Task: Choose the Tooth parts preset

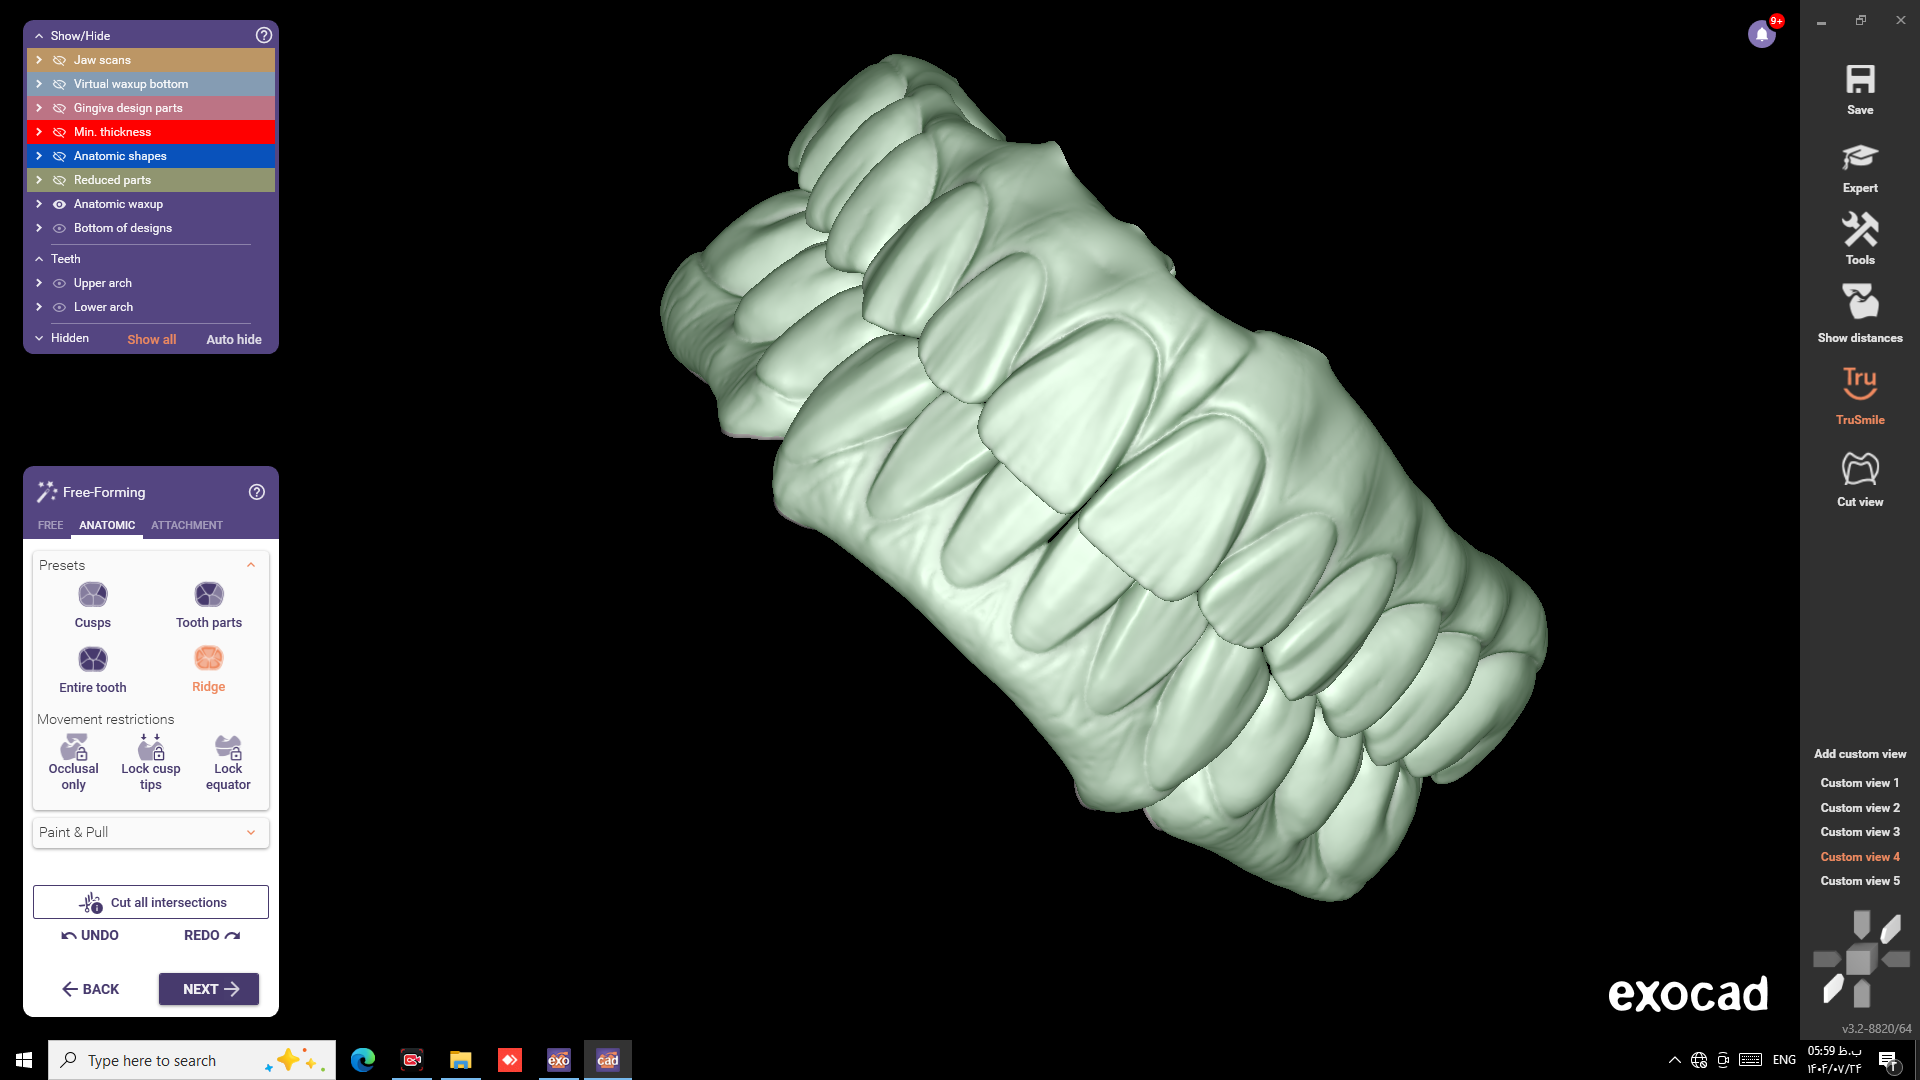Action: coord(209,596)
